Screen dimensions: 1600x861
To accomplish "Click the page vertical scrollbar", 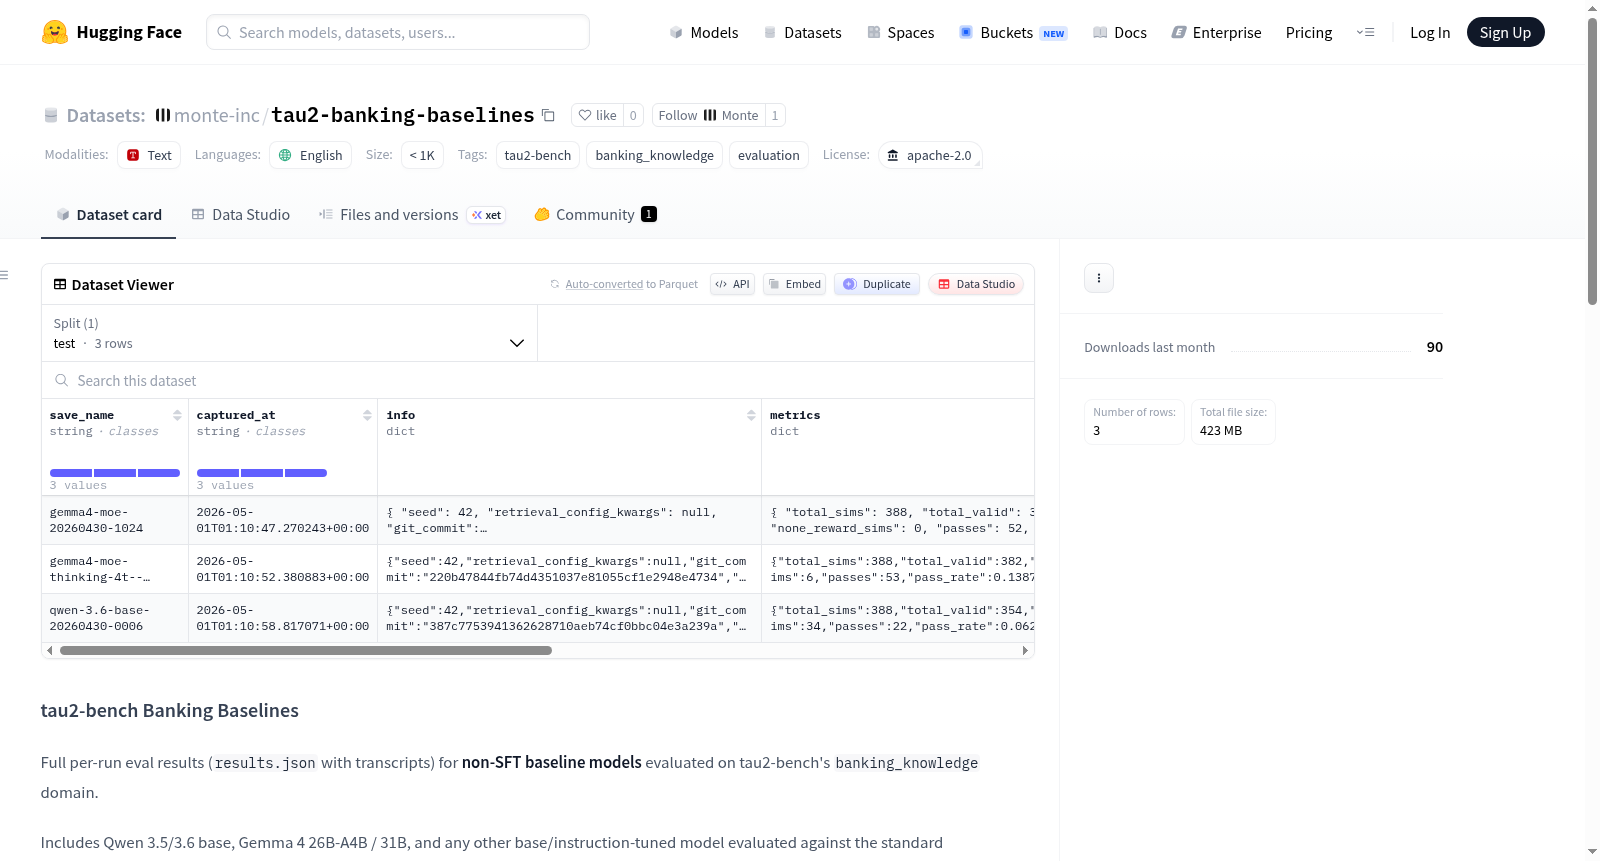I will pyautogui.click(x=1592, y=160).
